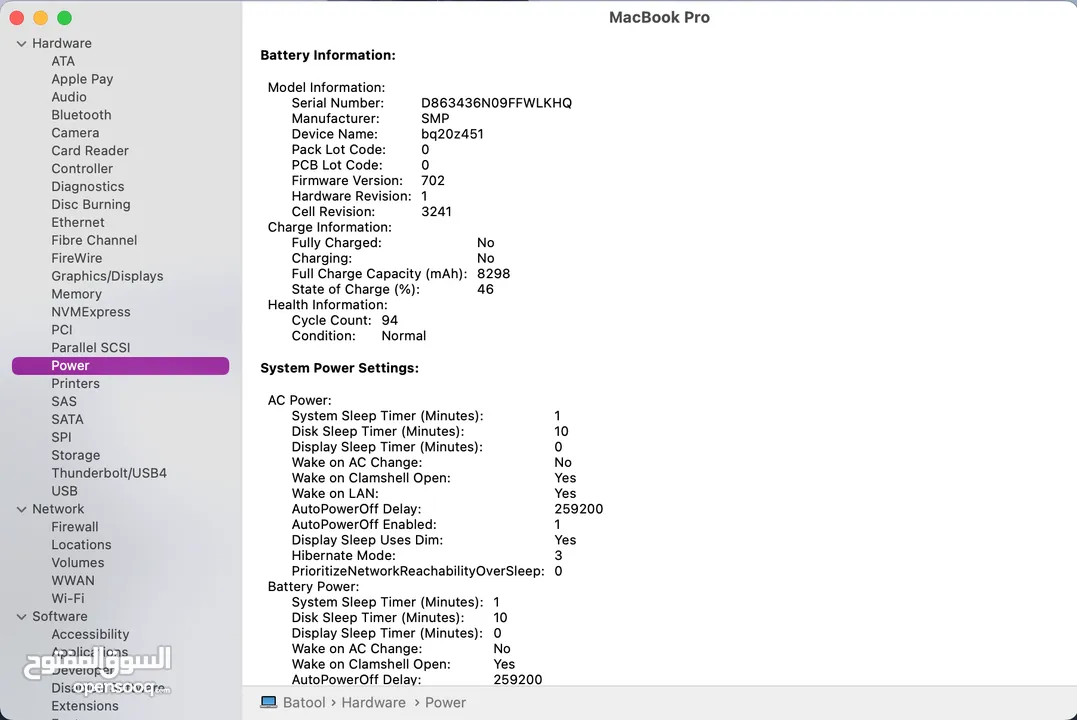
Task: Click State of Charge value 46
Action: click(486, 289)
